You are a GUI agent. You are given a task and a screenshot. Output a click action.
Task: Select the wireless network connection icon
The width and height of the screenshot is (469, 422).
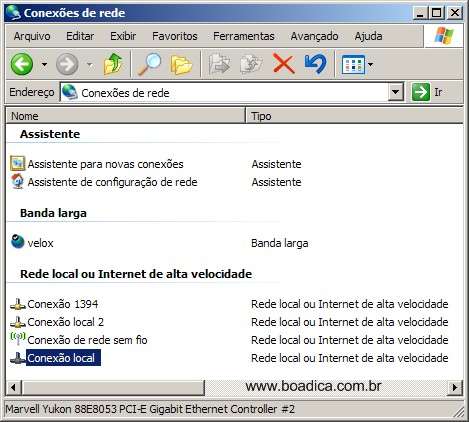[18, 339]
